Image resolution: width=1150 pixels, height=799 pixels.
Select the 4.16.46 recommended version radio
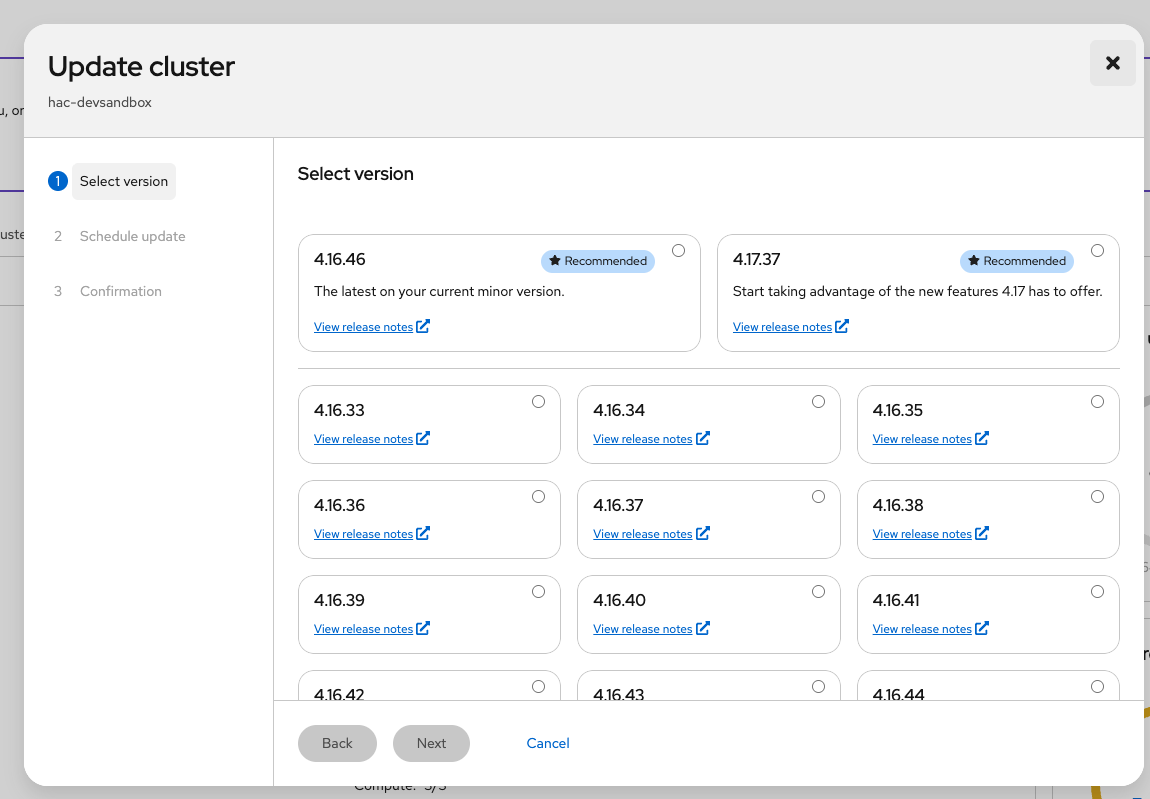coord(679,251)
